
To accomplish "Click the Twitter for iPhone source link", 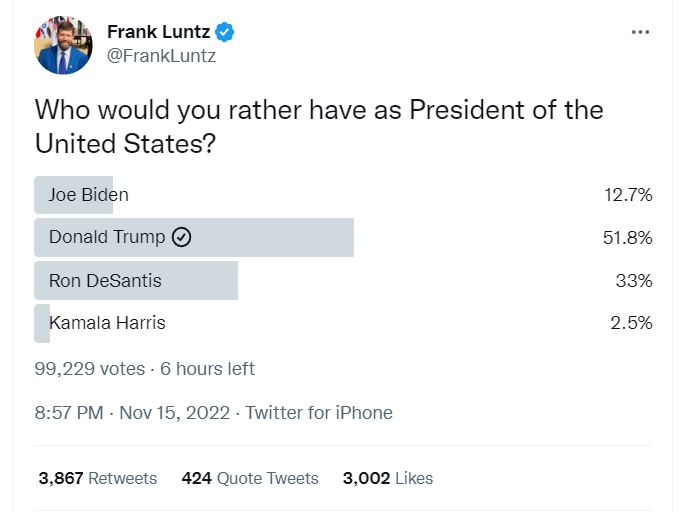I will pos(319,413).
